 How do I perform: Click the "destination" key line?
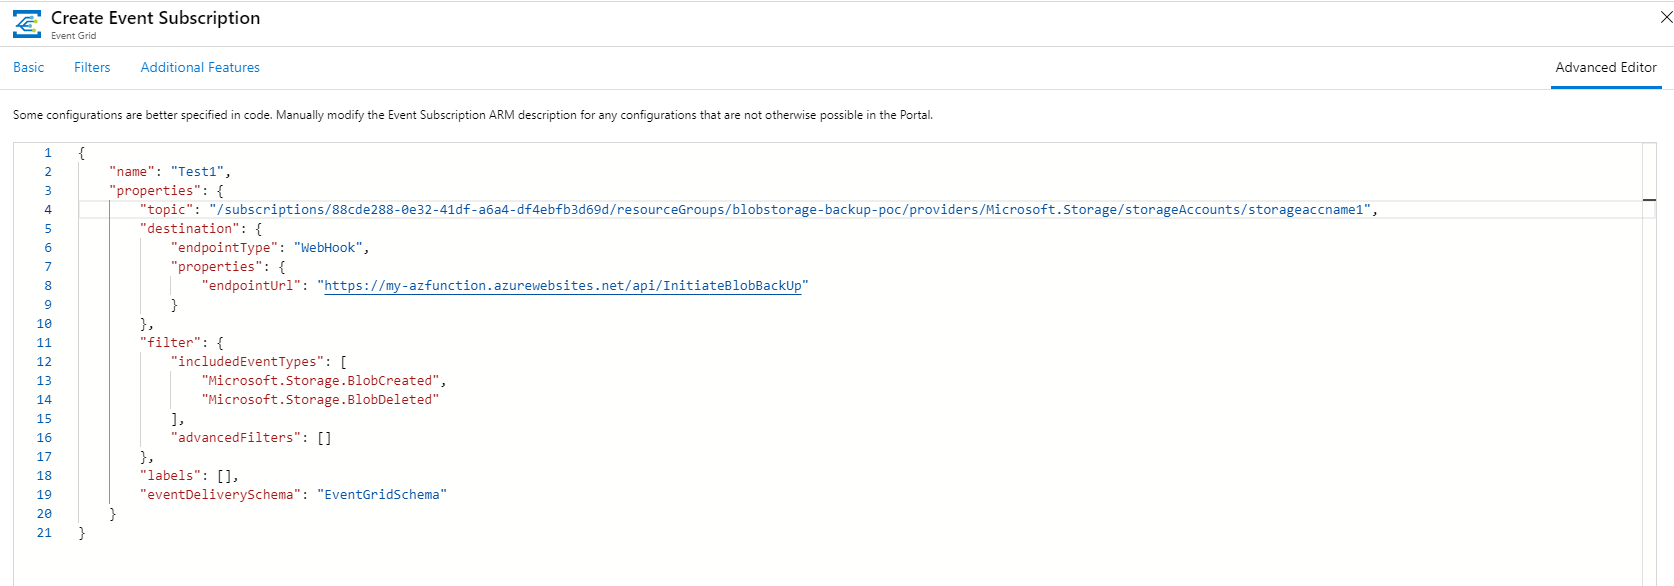(201, 229)
